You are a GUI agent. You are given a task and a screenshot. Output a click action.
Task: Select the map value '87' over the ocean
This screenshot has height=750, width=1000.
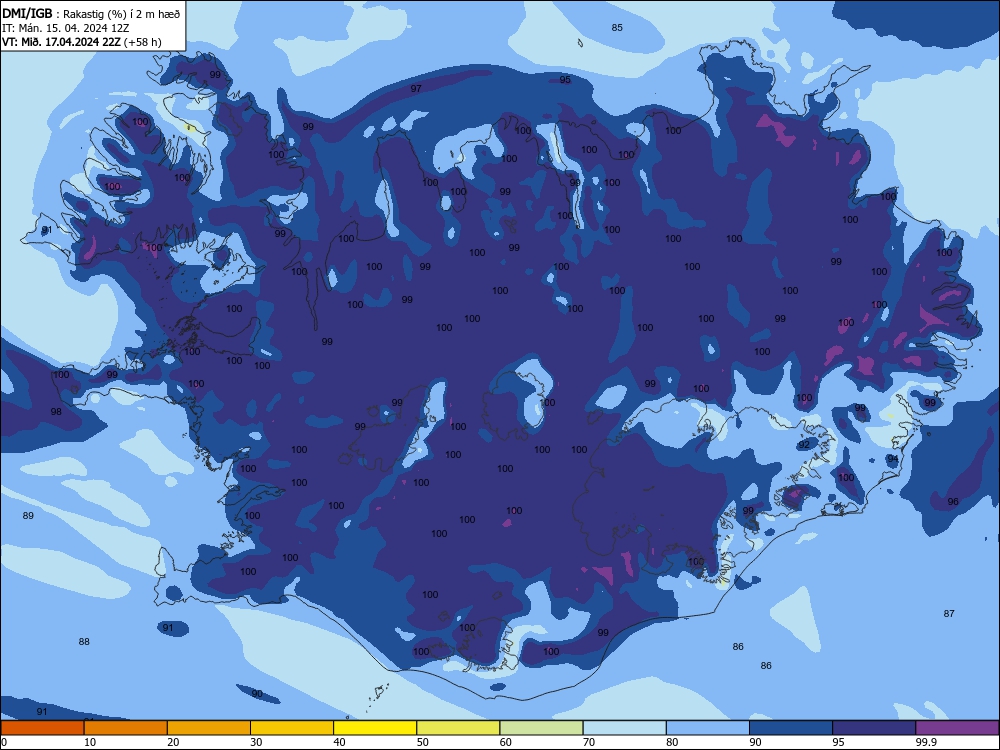(949, 614)
